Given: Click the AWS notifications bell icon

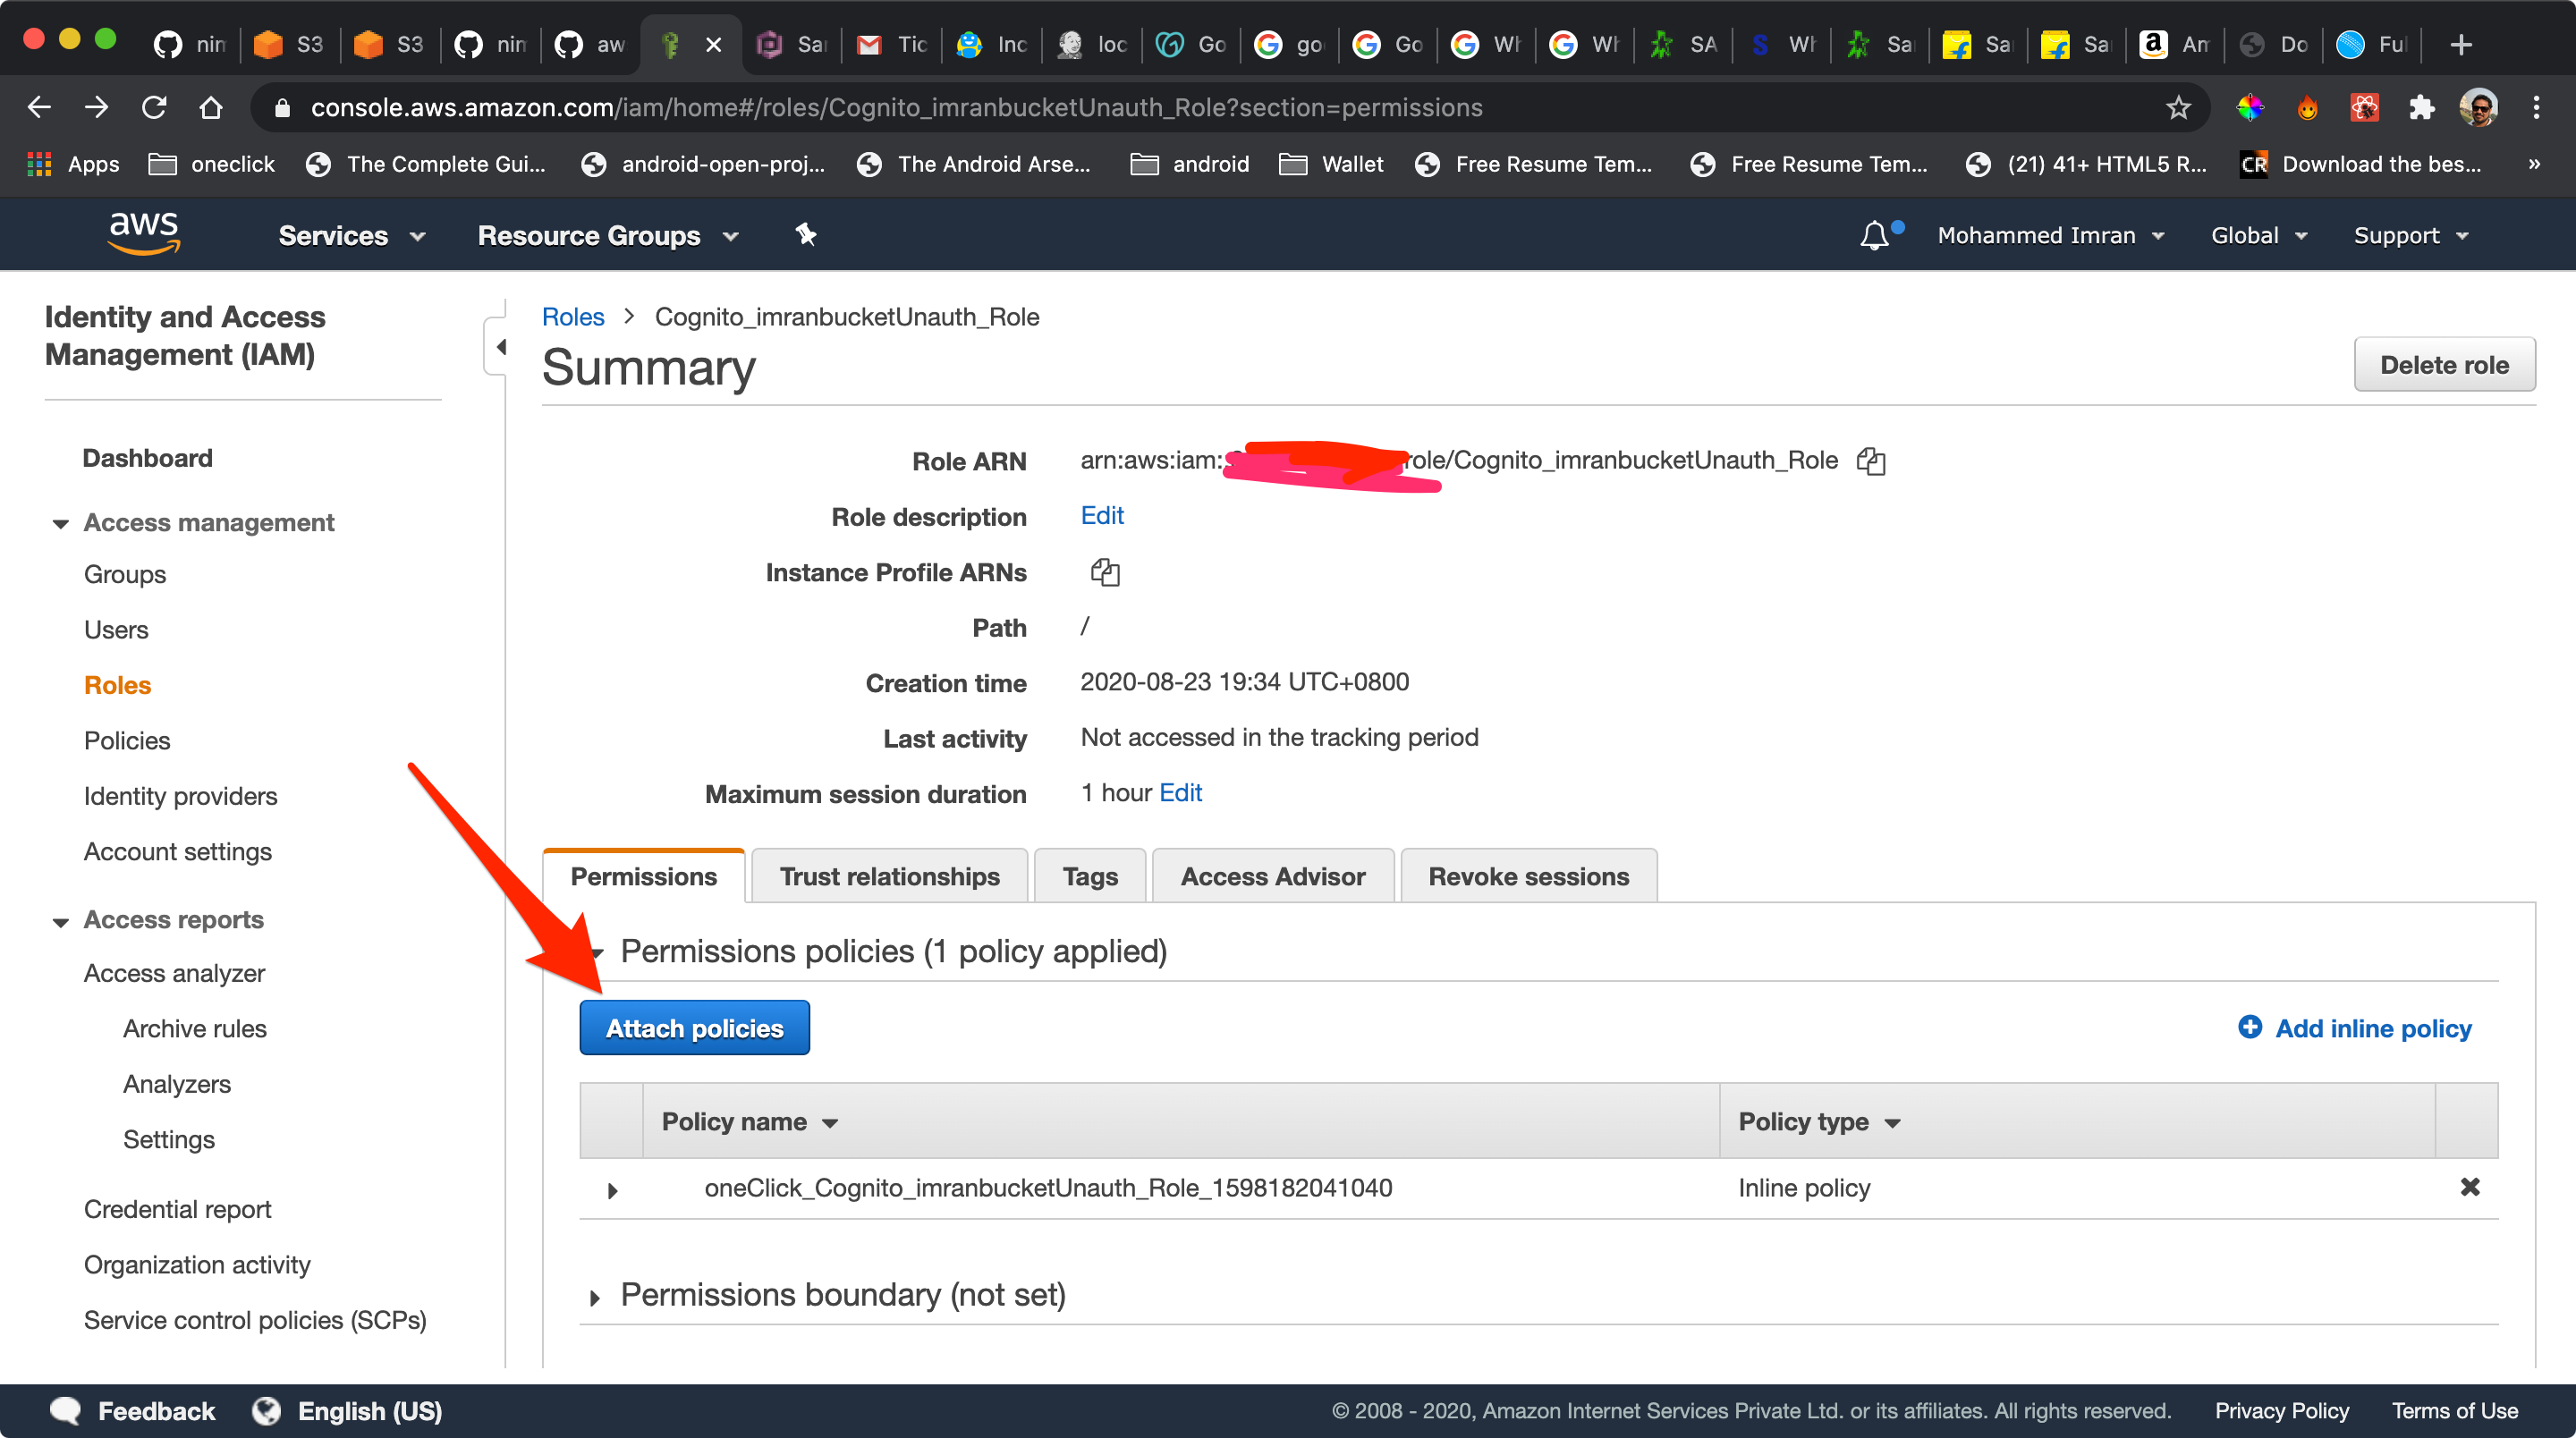Looking at the screenshot, I should click(1874, 236).
